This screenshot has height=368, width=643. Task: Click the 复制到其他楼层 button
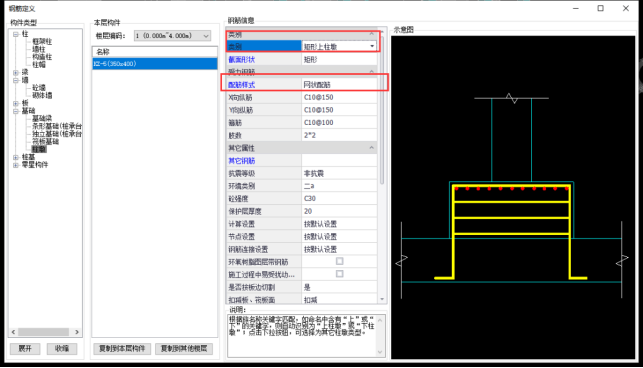[184, 349]
